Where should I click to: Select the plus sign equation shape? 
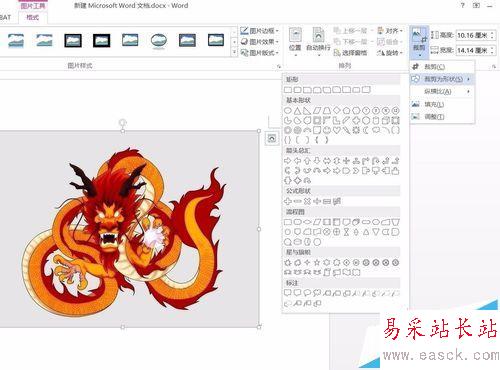tap(288, 201)
